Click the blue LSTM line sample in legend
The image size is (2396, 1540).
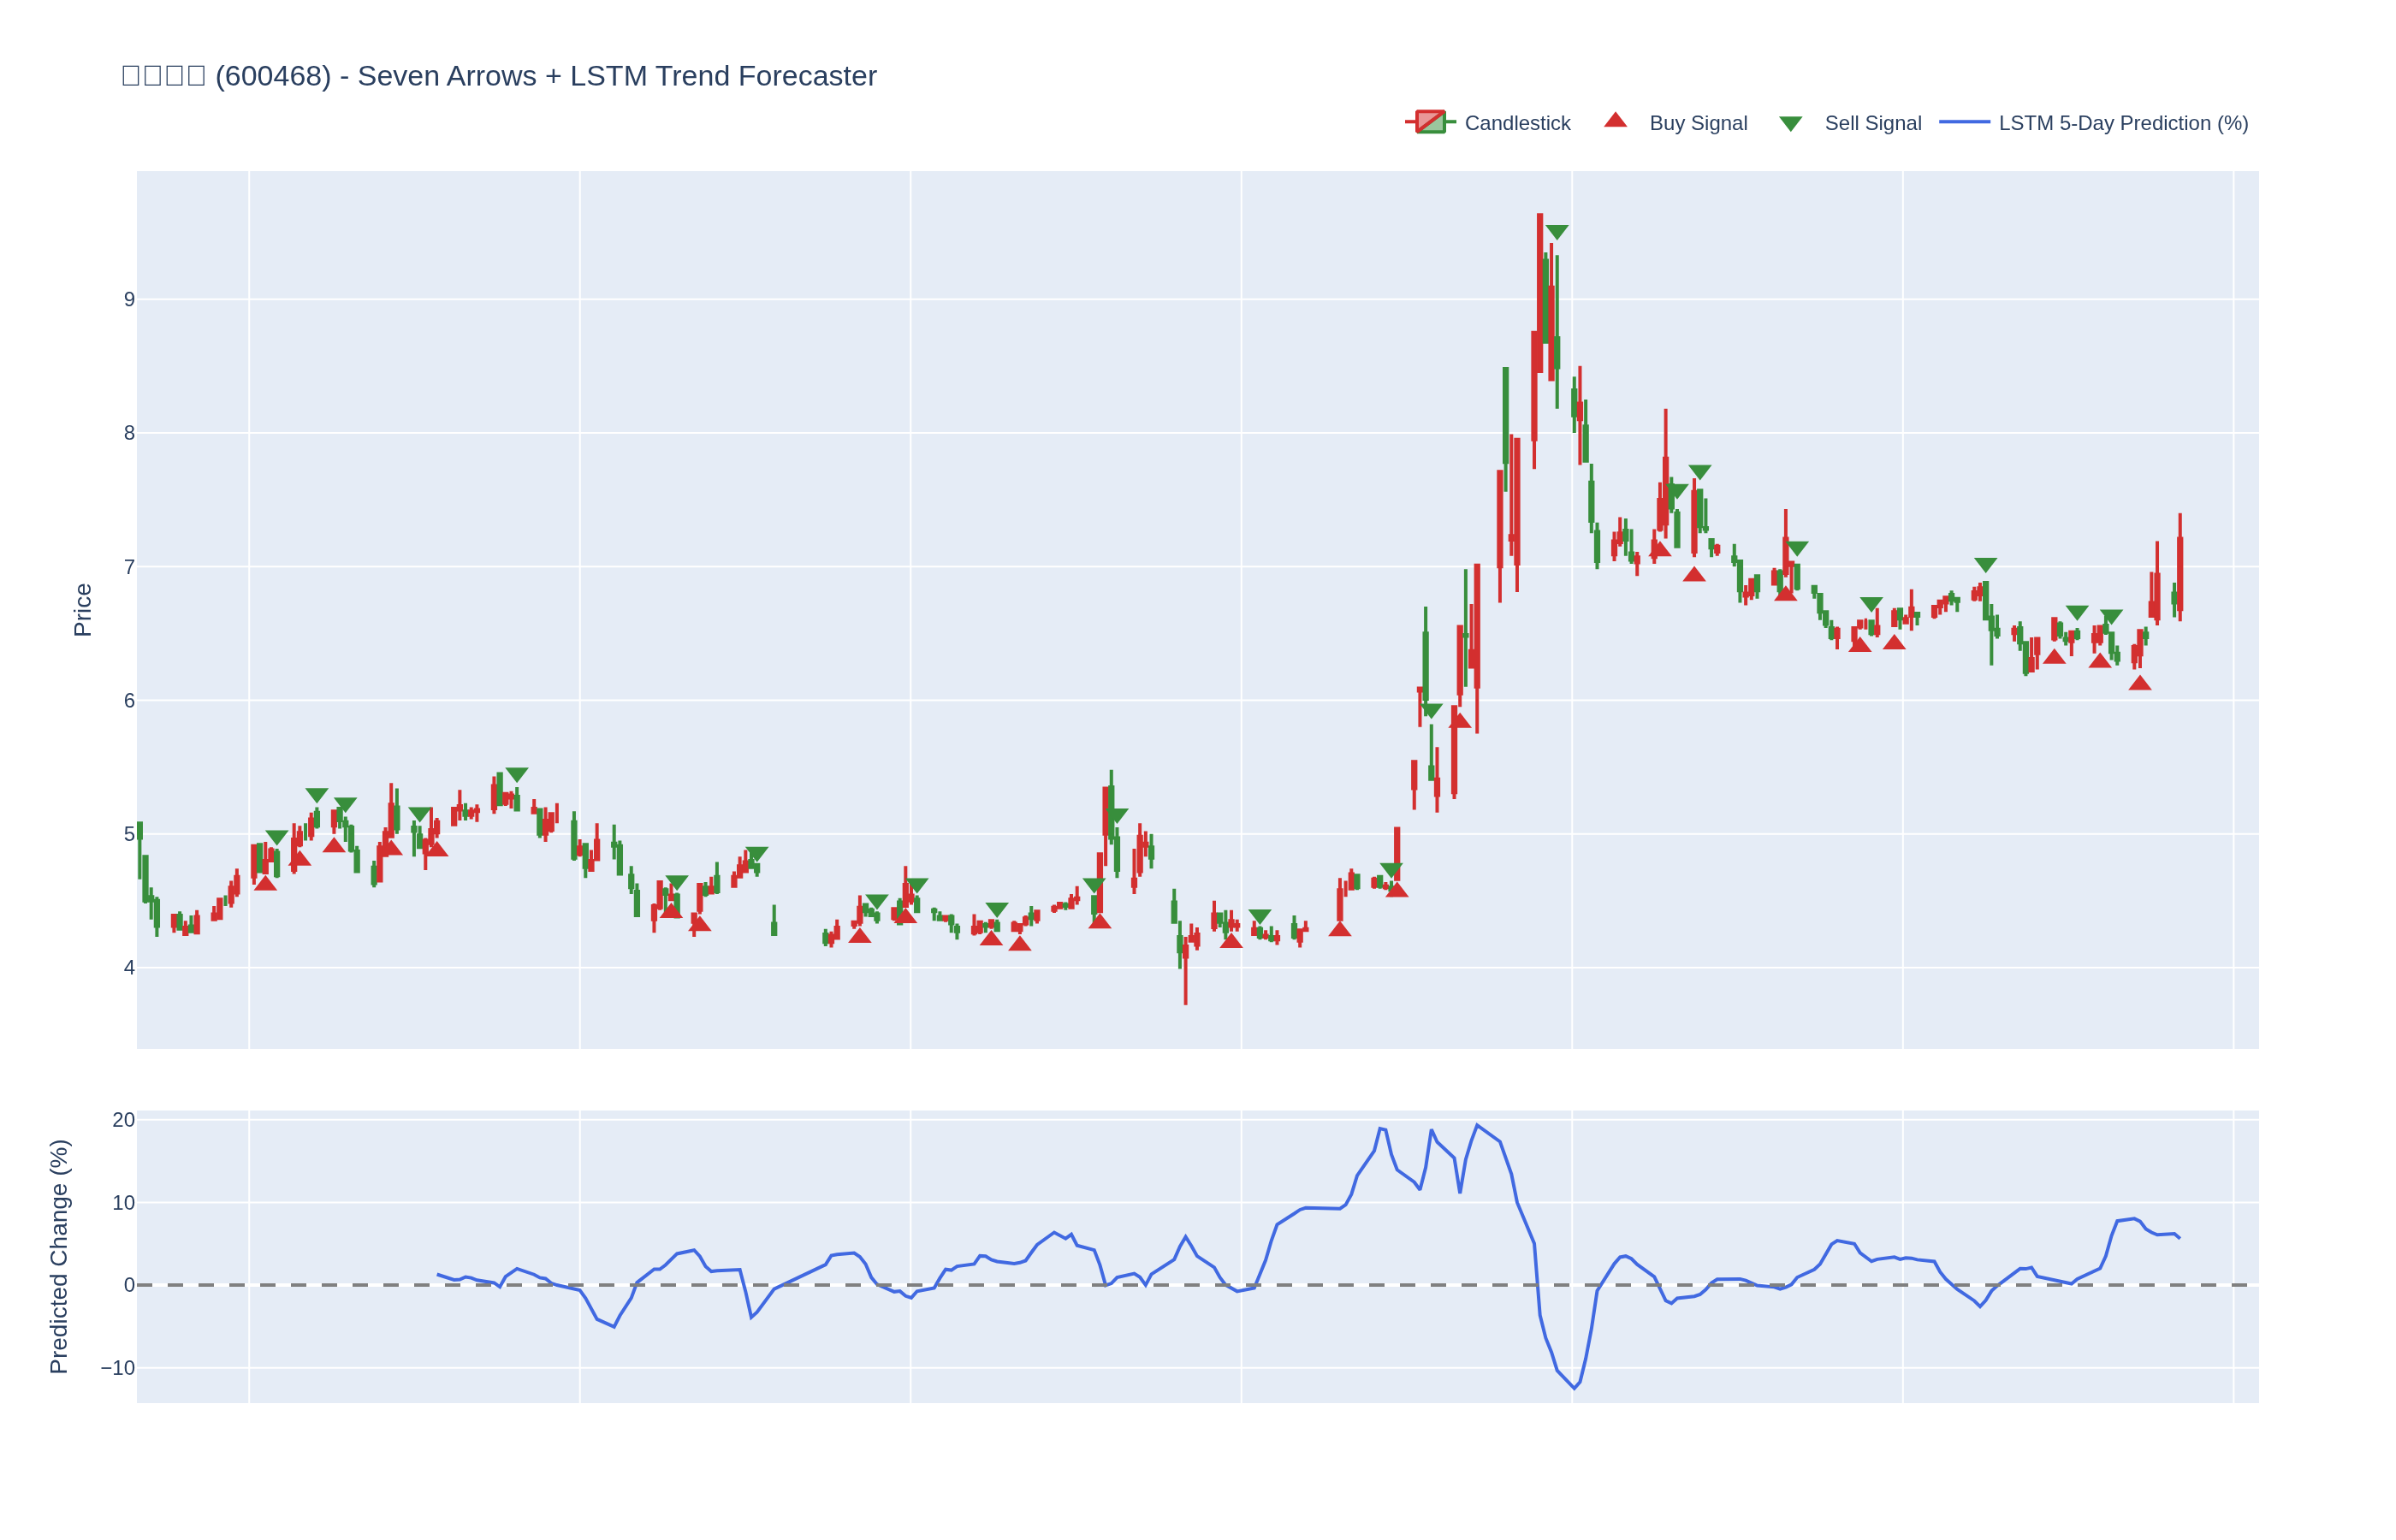coord(1964,122)
